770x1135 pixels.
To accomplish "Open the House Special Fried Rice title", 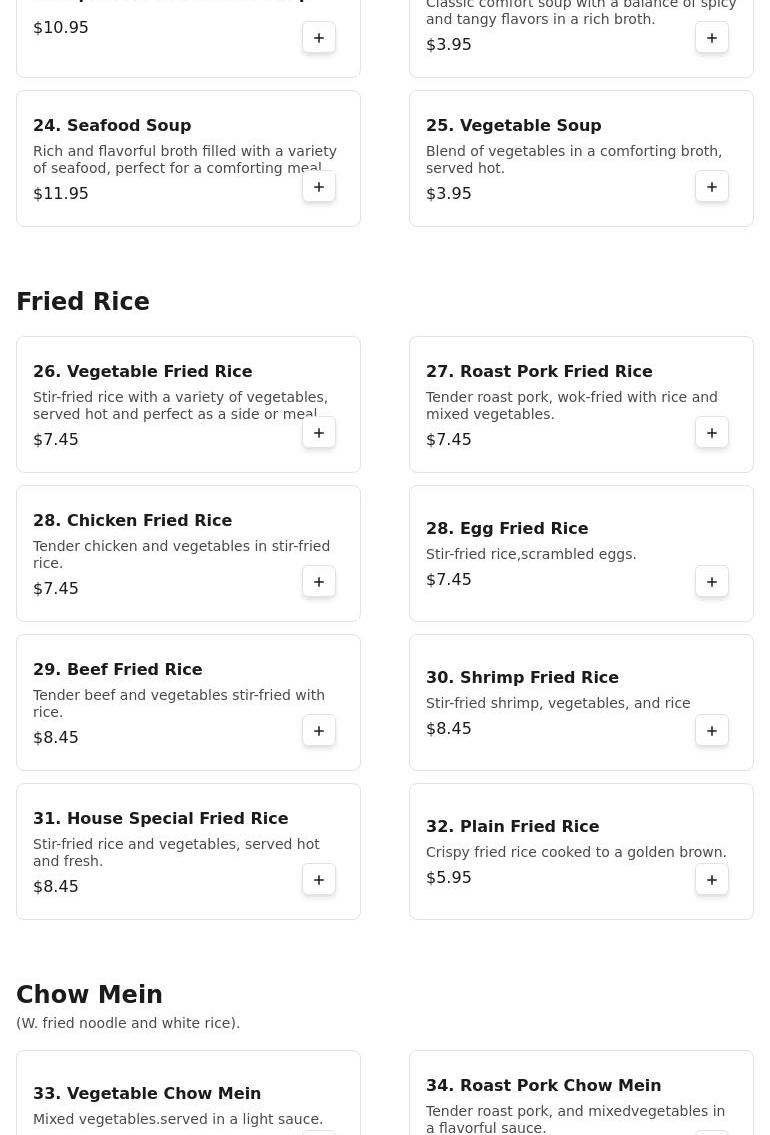I will pos(161,818).
